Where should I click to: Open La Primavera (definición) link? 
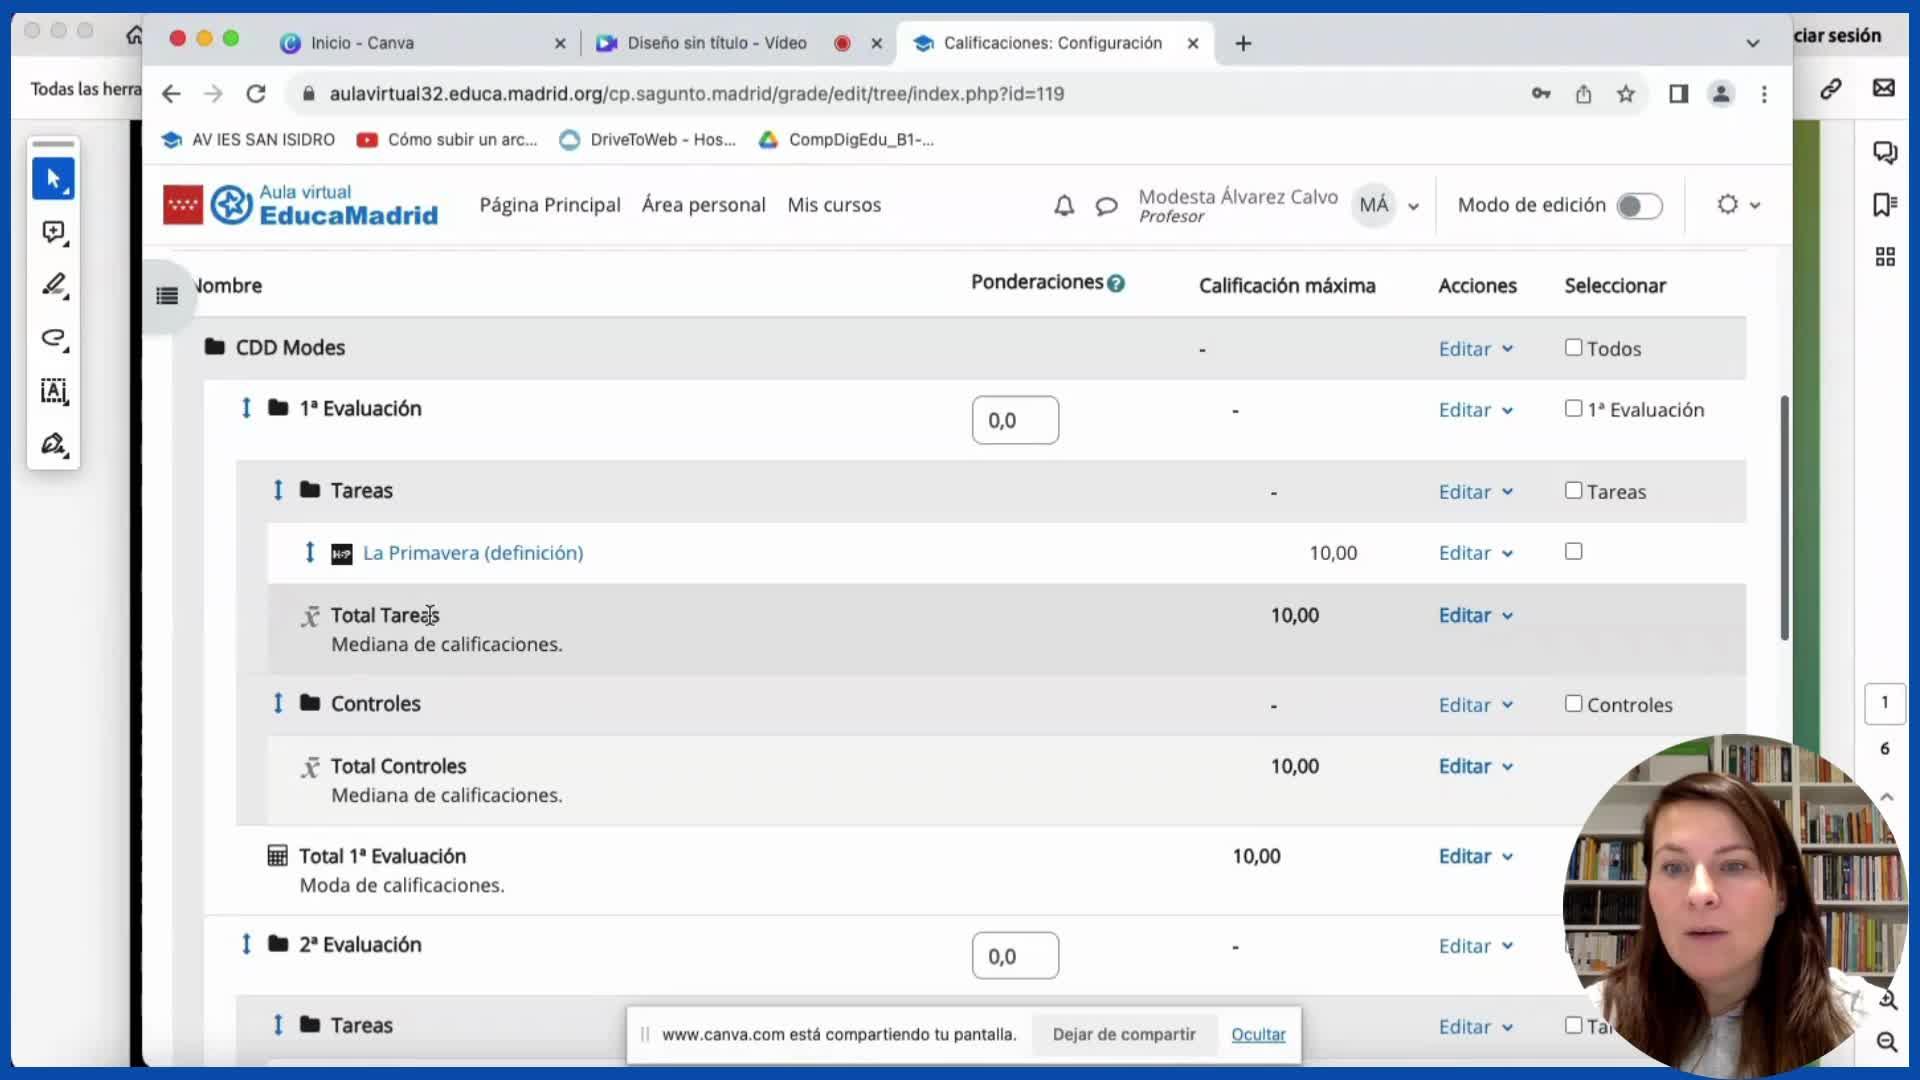point(473,553)
